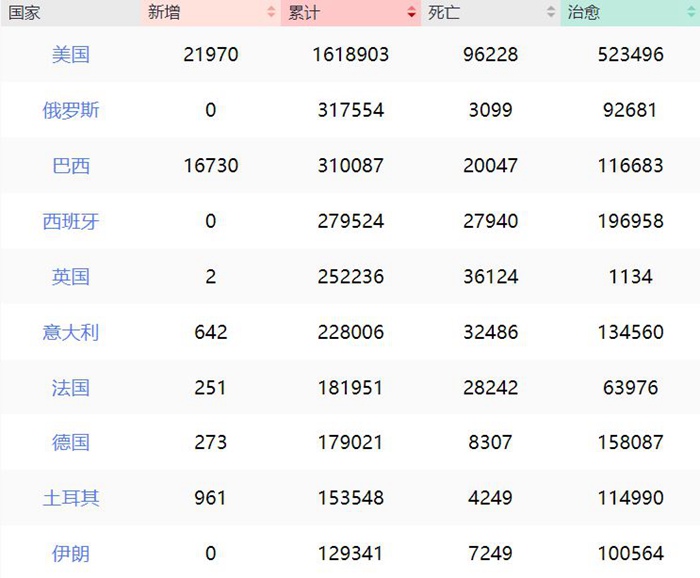Screen dimensions: 700x578
Task: Click the 死亡 header label
Action: click(x=444, y=13)
